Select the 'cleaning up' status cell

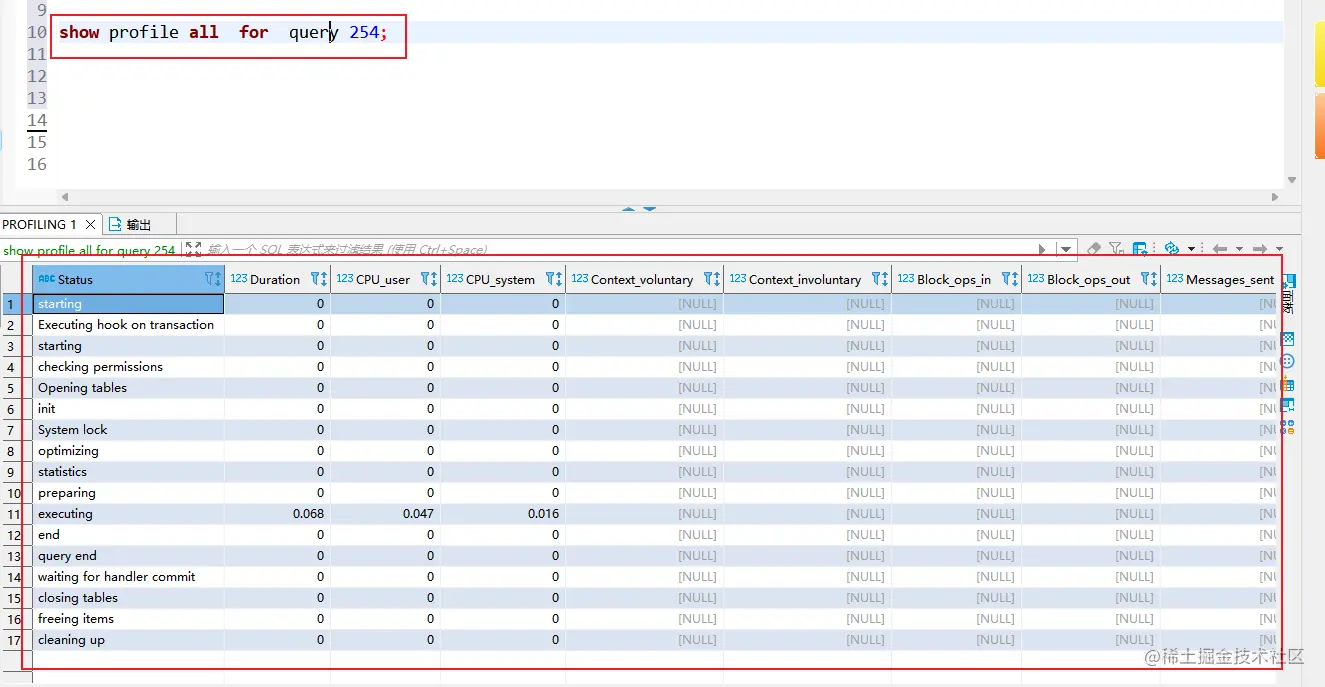pyautogui.click(x=128, y=640)
